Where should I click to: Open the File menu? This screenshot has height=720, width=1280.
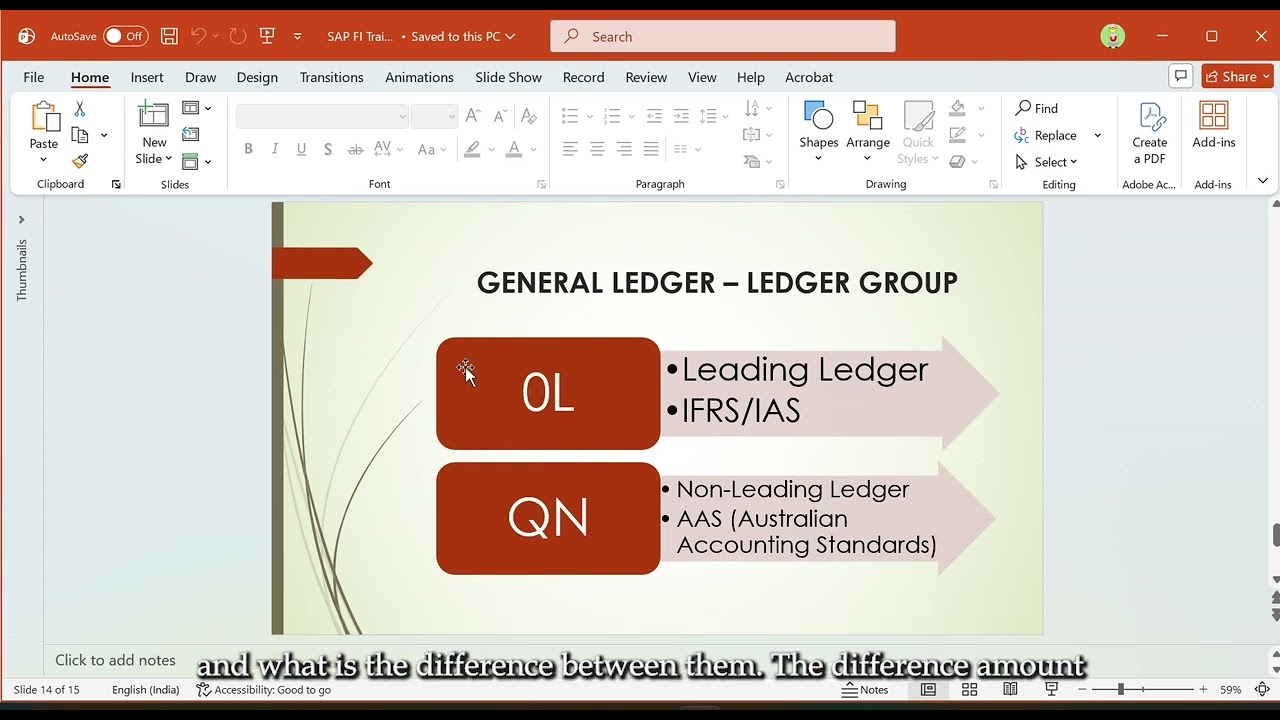[x=34, y=77]
